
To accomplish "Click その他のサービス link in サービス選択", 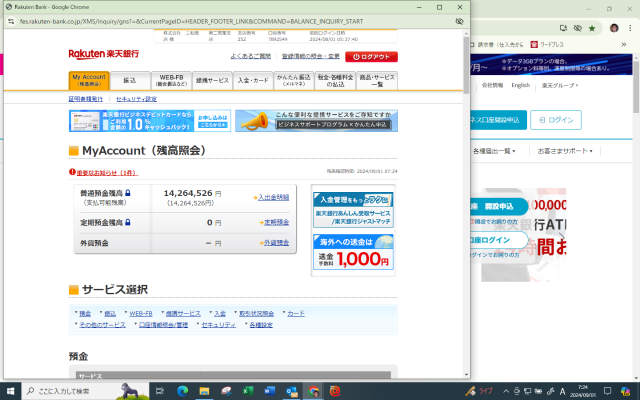I will click(102, 324).
